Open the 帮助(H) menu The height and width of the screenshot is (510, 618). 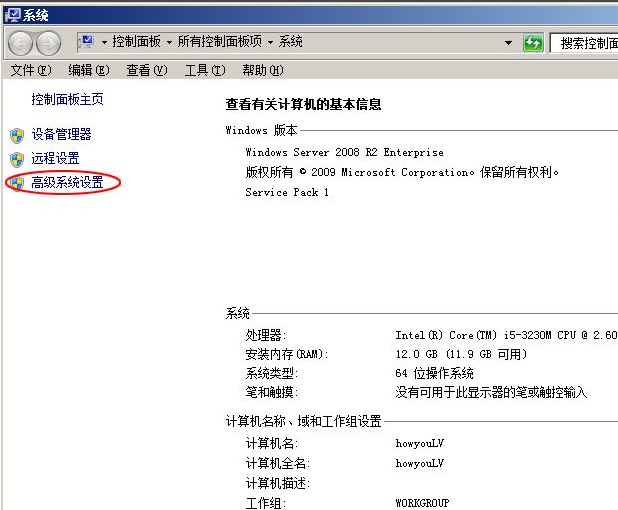[x=262, y=70]
